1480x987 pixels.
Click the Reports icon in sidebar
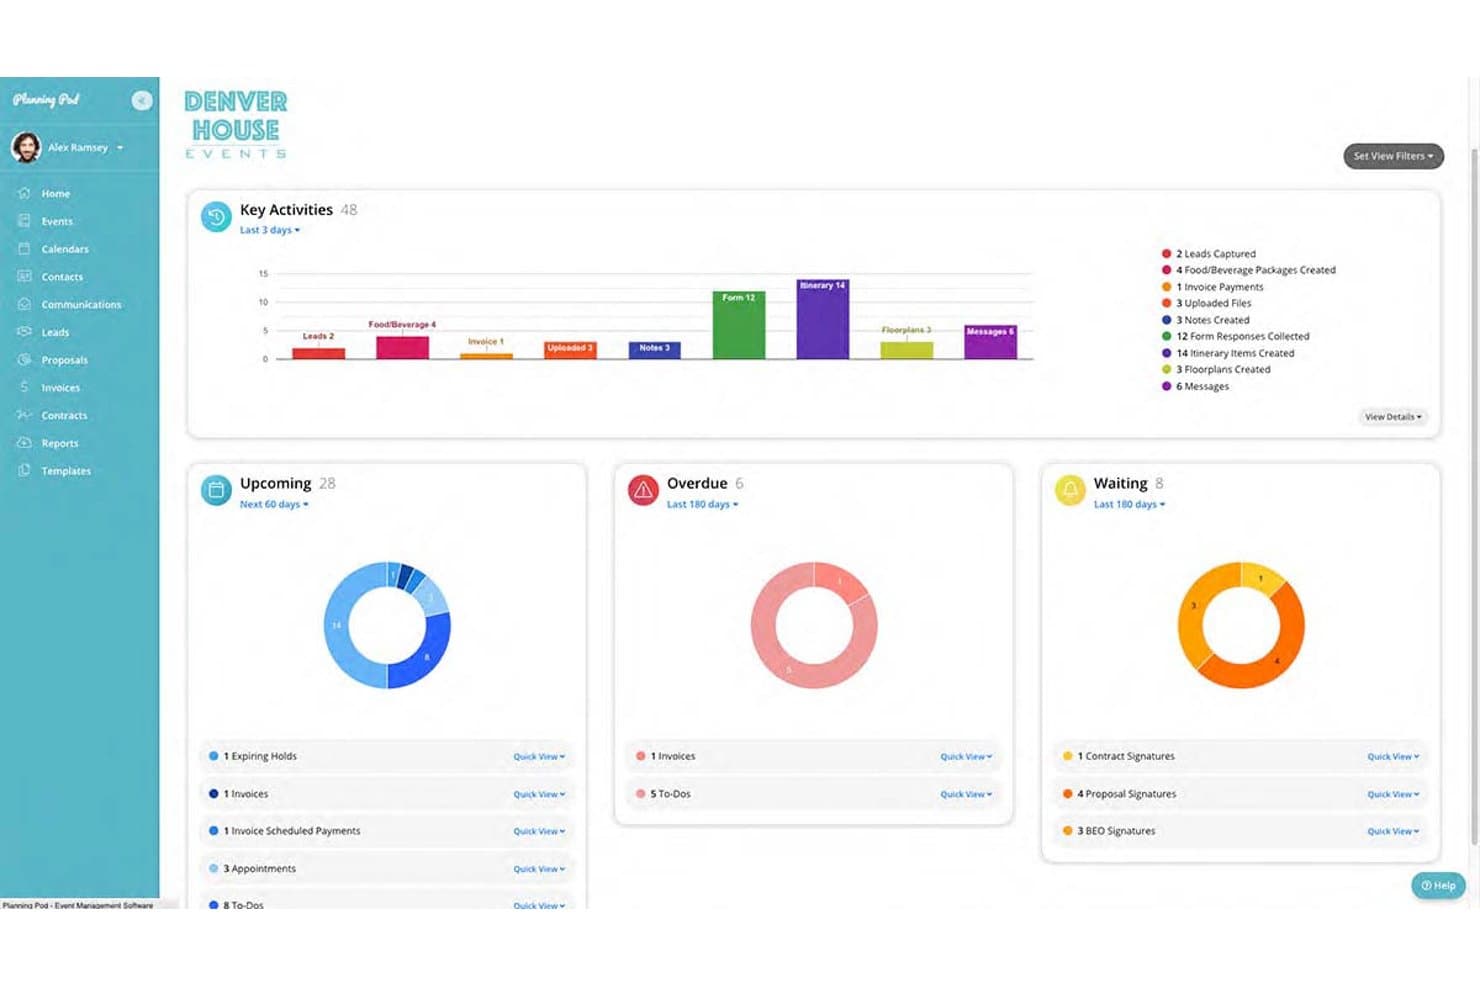(x=24, y=443)
